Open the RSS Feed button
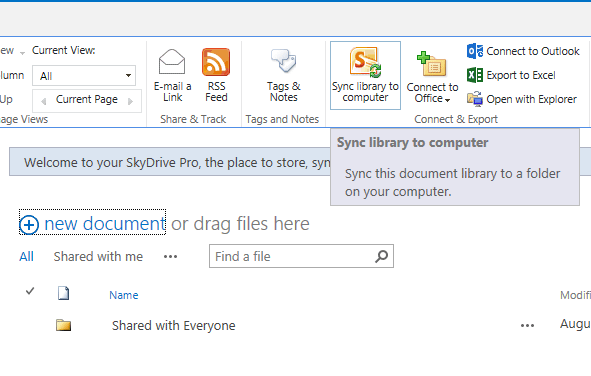Image resolution: width=591 pixels, height=376 pixels. coord(216,75)
